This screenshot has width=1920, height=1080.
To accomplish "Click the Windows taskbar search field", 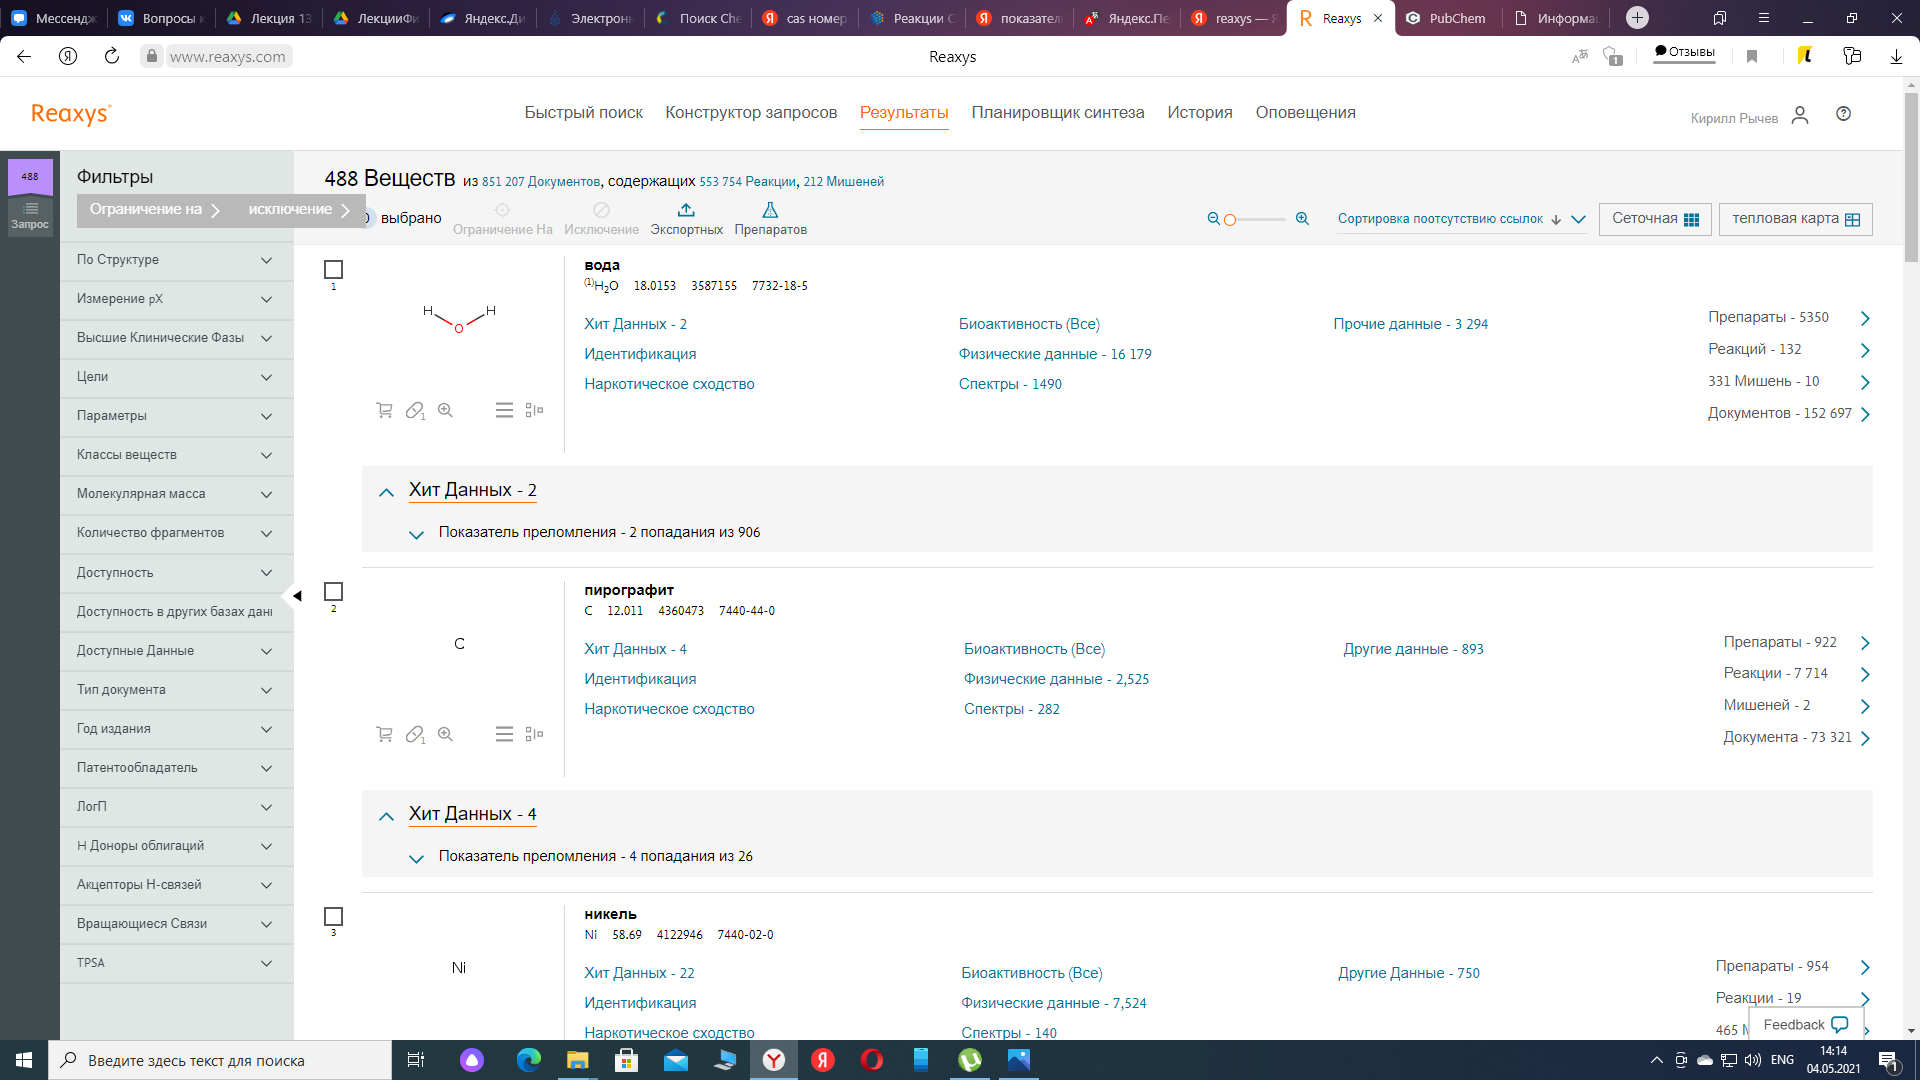I will point(220,1060).
